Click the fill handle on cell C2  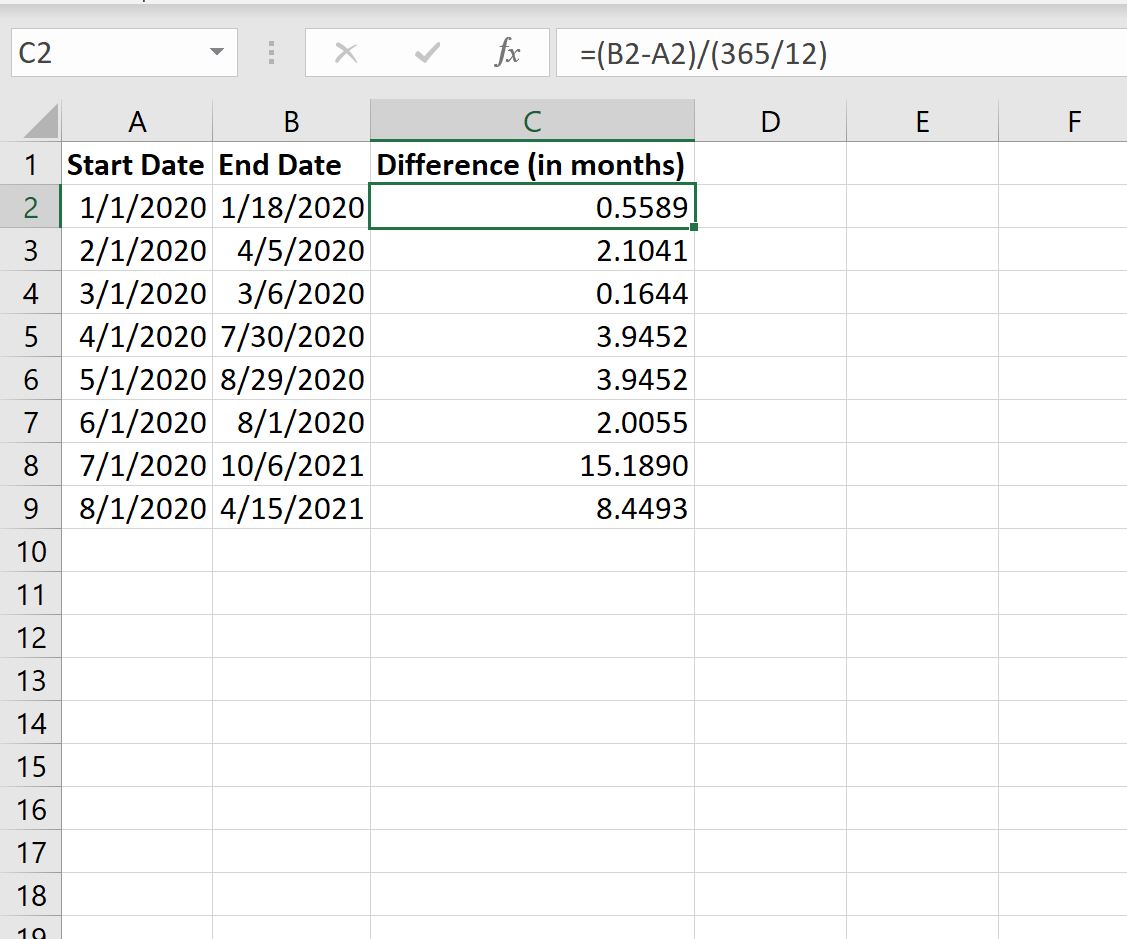(693, 227)
